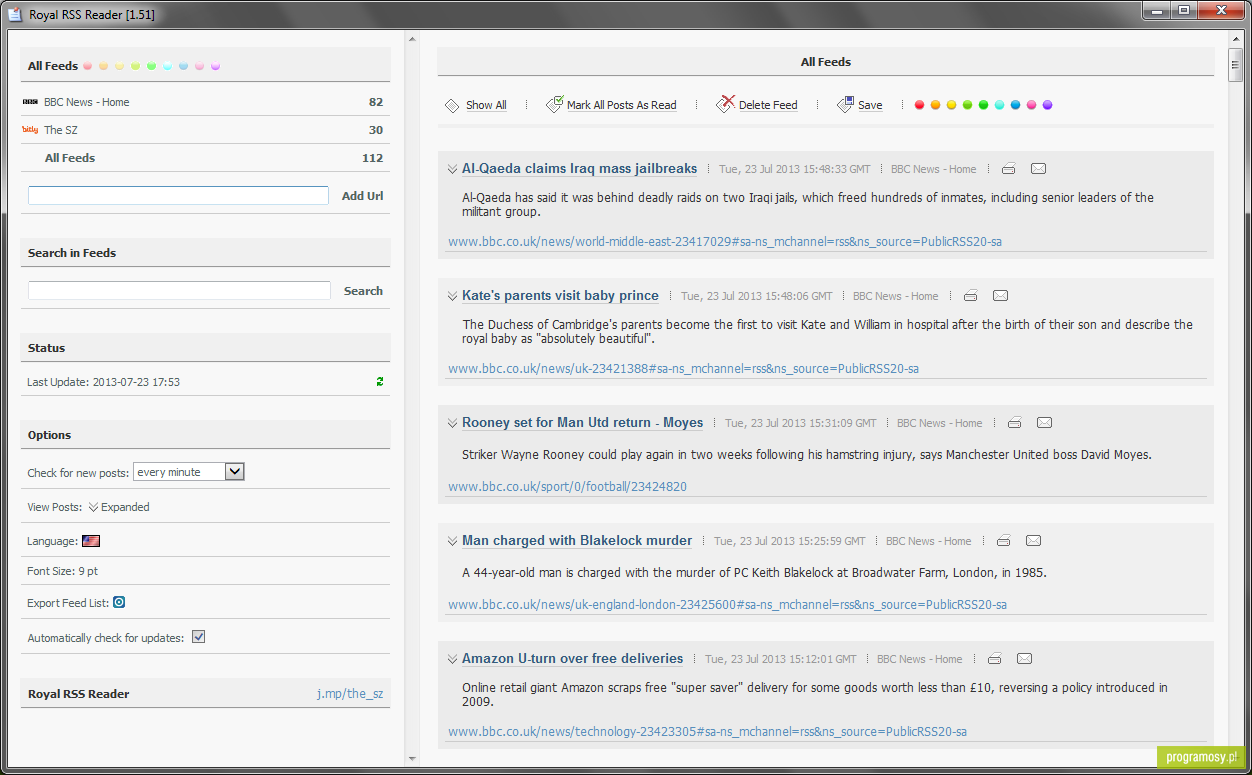Screen dimensions: 1252x775
Task: Open the world-middle-east-23417029 BBC URL
Action: (x=725, y=242)
